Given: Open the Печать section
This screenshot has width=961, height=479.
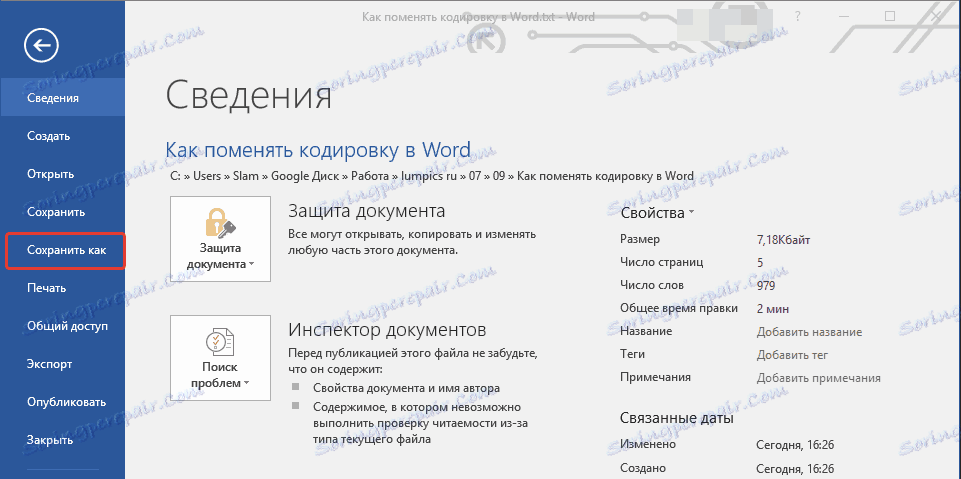Looking at the screenshot, I should 62,288.
